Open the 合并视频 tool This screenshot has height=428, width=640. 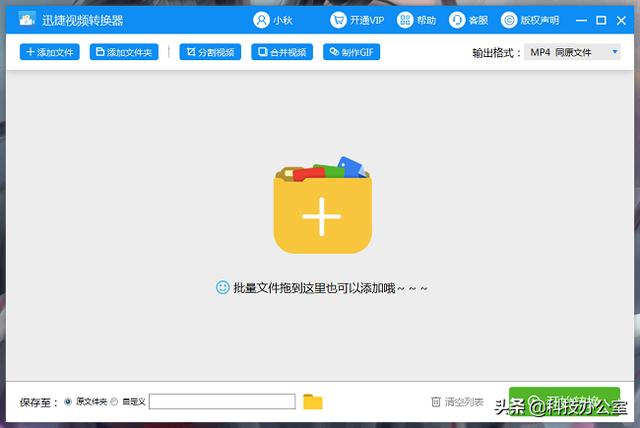(282, 52)
